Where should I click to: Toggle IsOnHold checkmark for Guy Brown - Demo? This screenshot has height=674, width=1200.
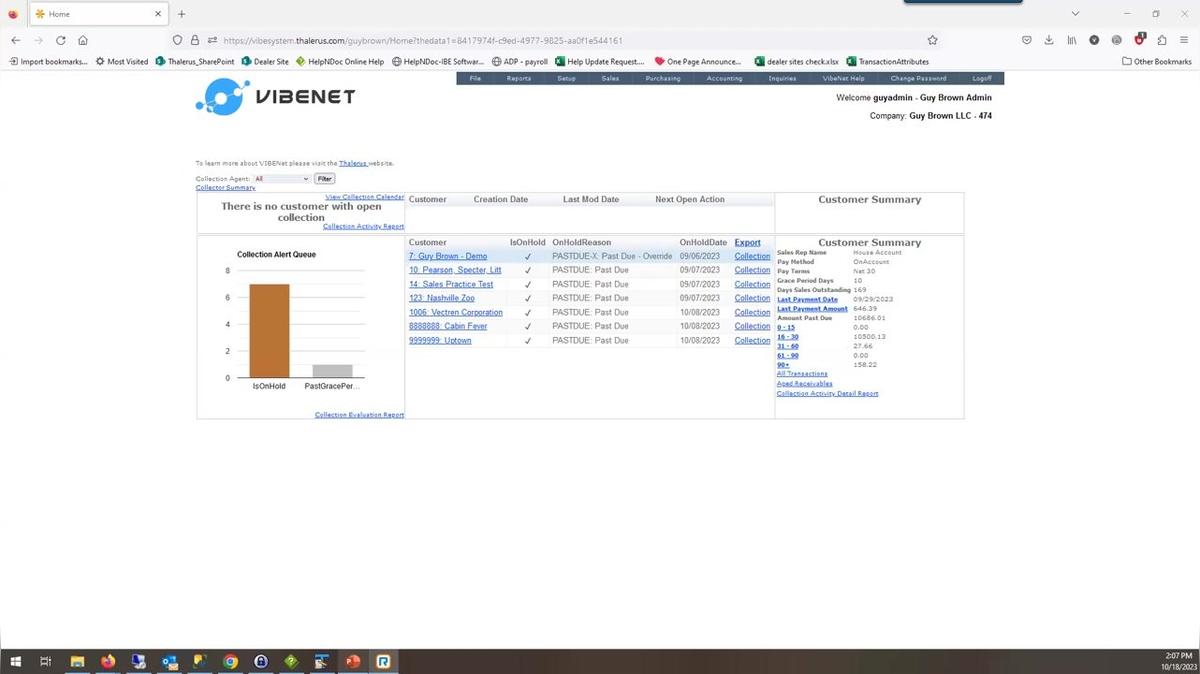point(528,257)
